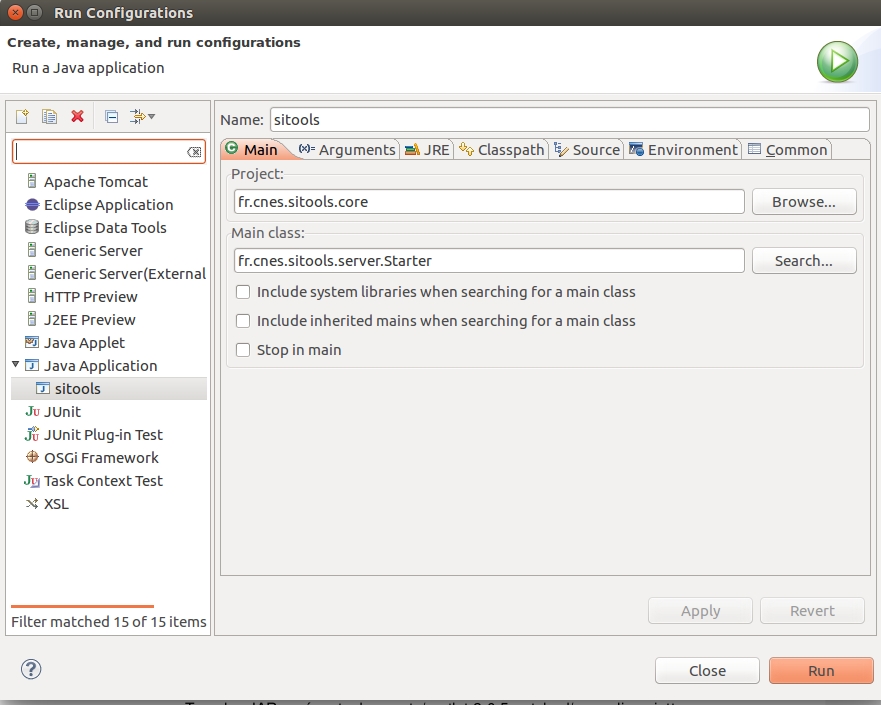Switch to the Classpath tab
Viewport: 881px width, 705px height.
[502, 150]
